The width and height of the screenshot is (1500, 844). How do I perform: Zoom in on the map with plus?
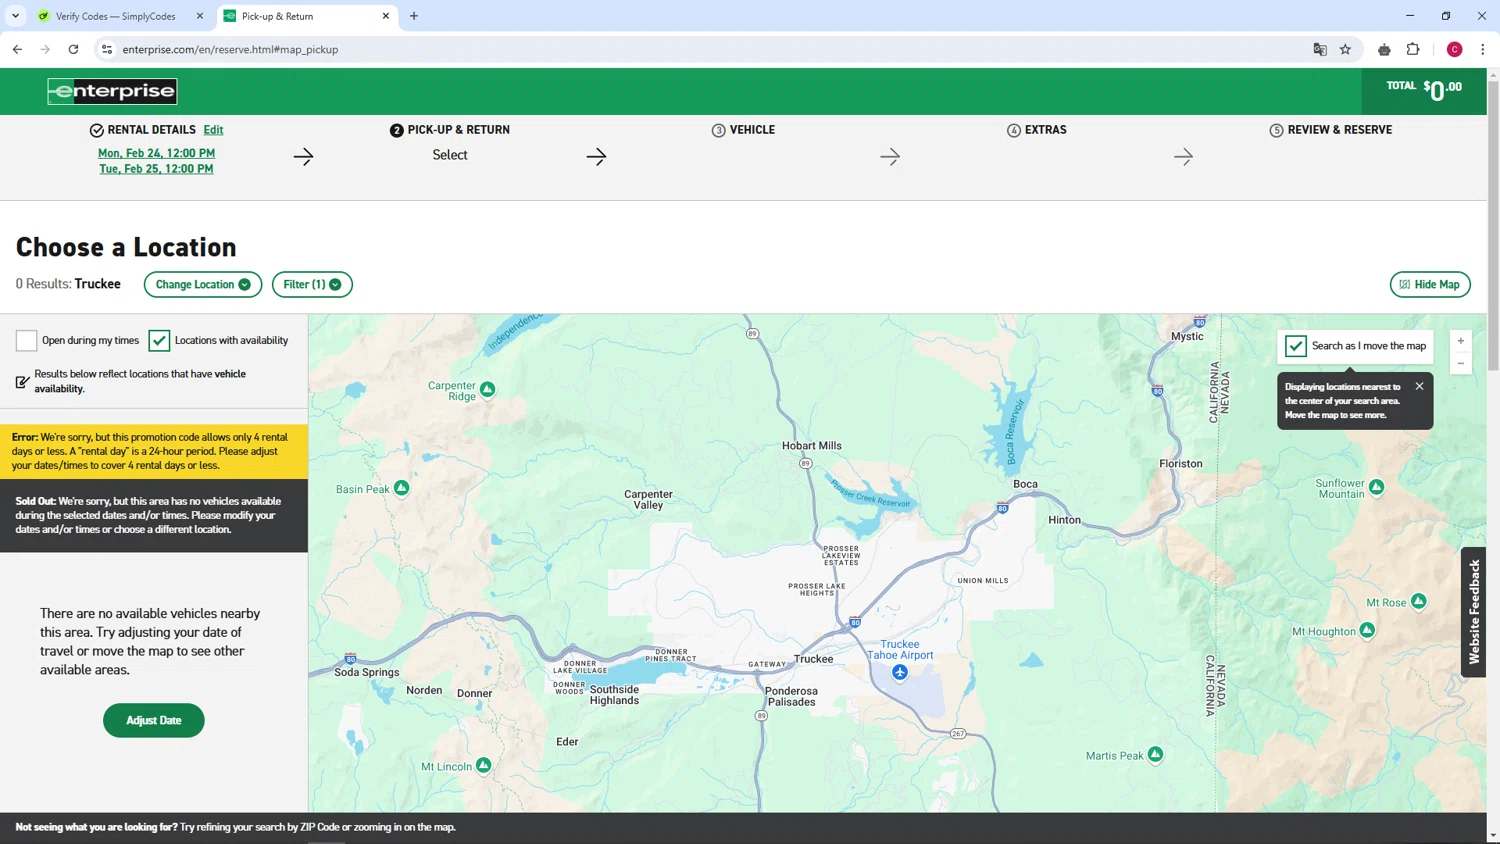point(1460,341)
